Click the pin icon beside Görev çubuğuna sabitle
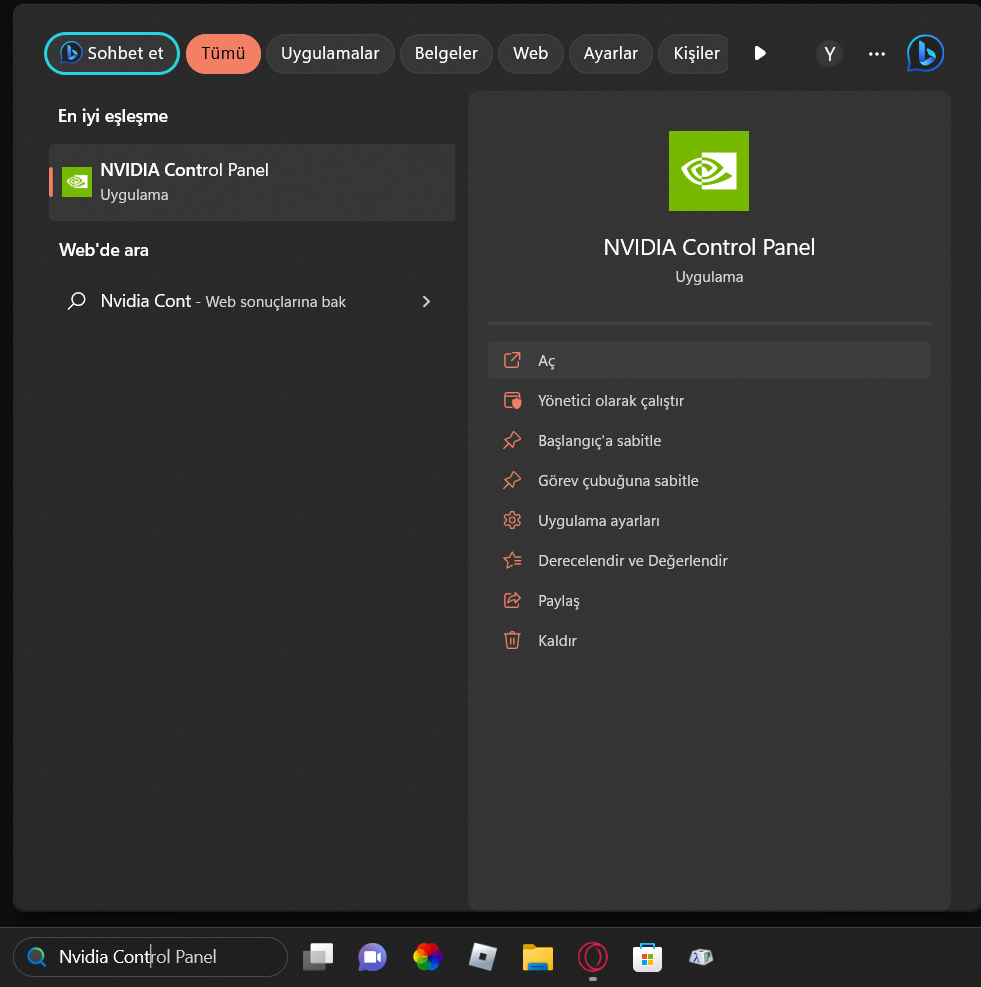The height and width of the screenshot is (987, 981). tap(512, 480)
